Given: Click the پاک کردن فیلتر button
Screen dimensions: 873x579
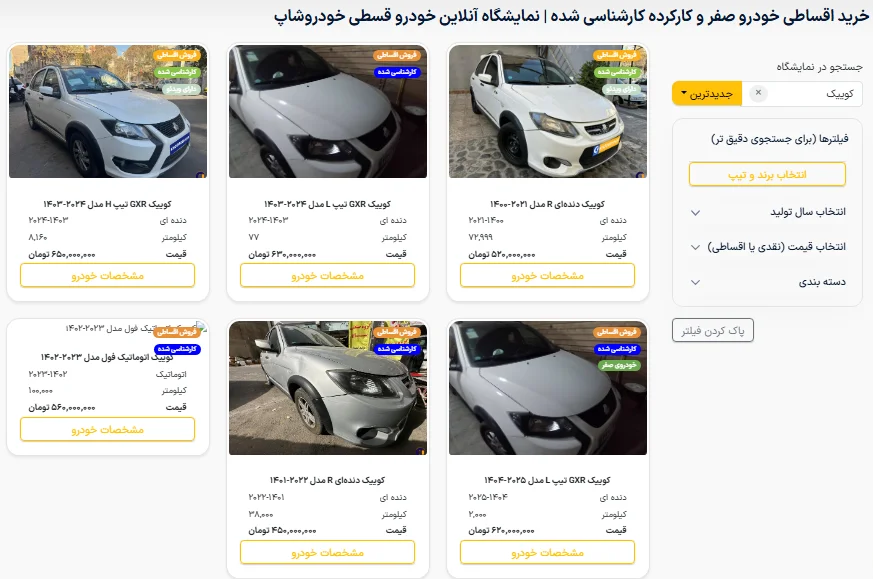Looking at the screenshot, I should [x=713, y=331].
